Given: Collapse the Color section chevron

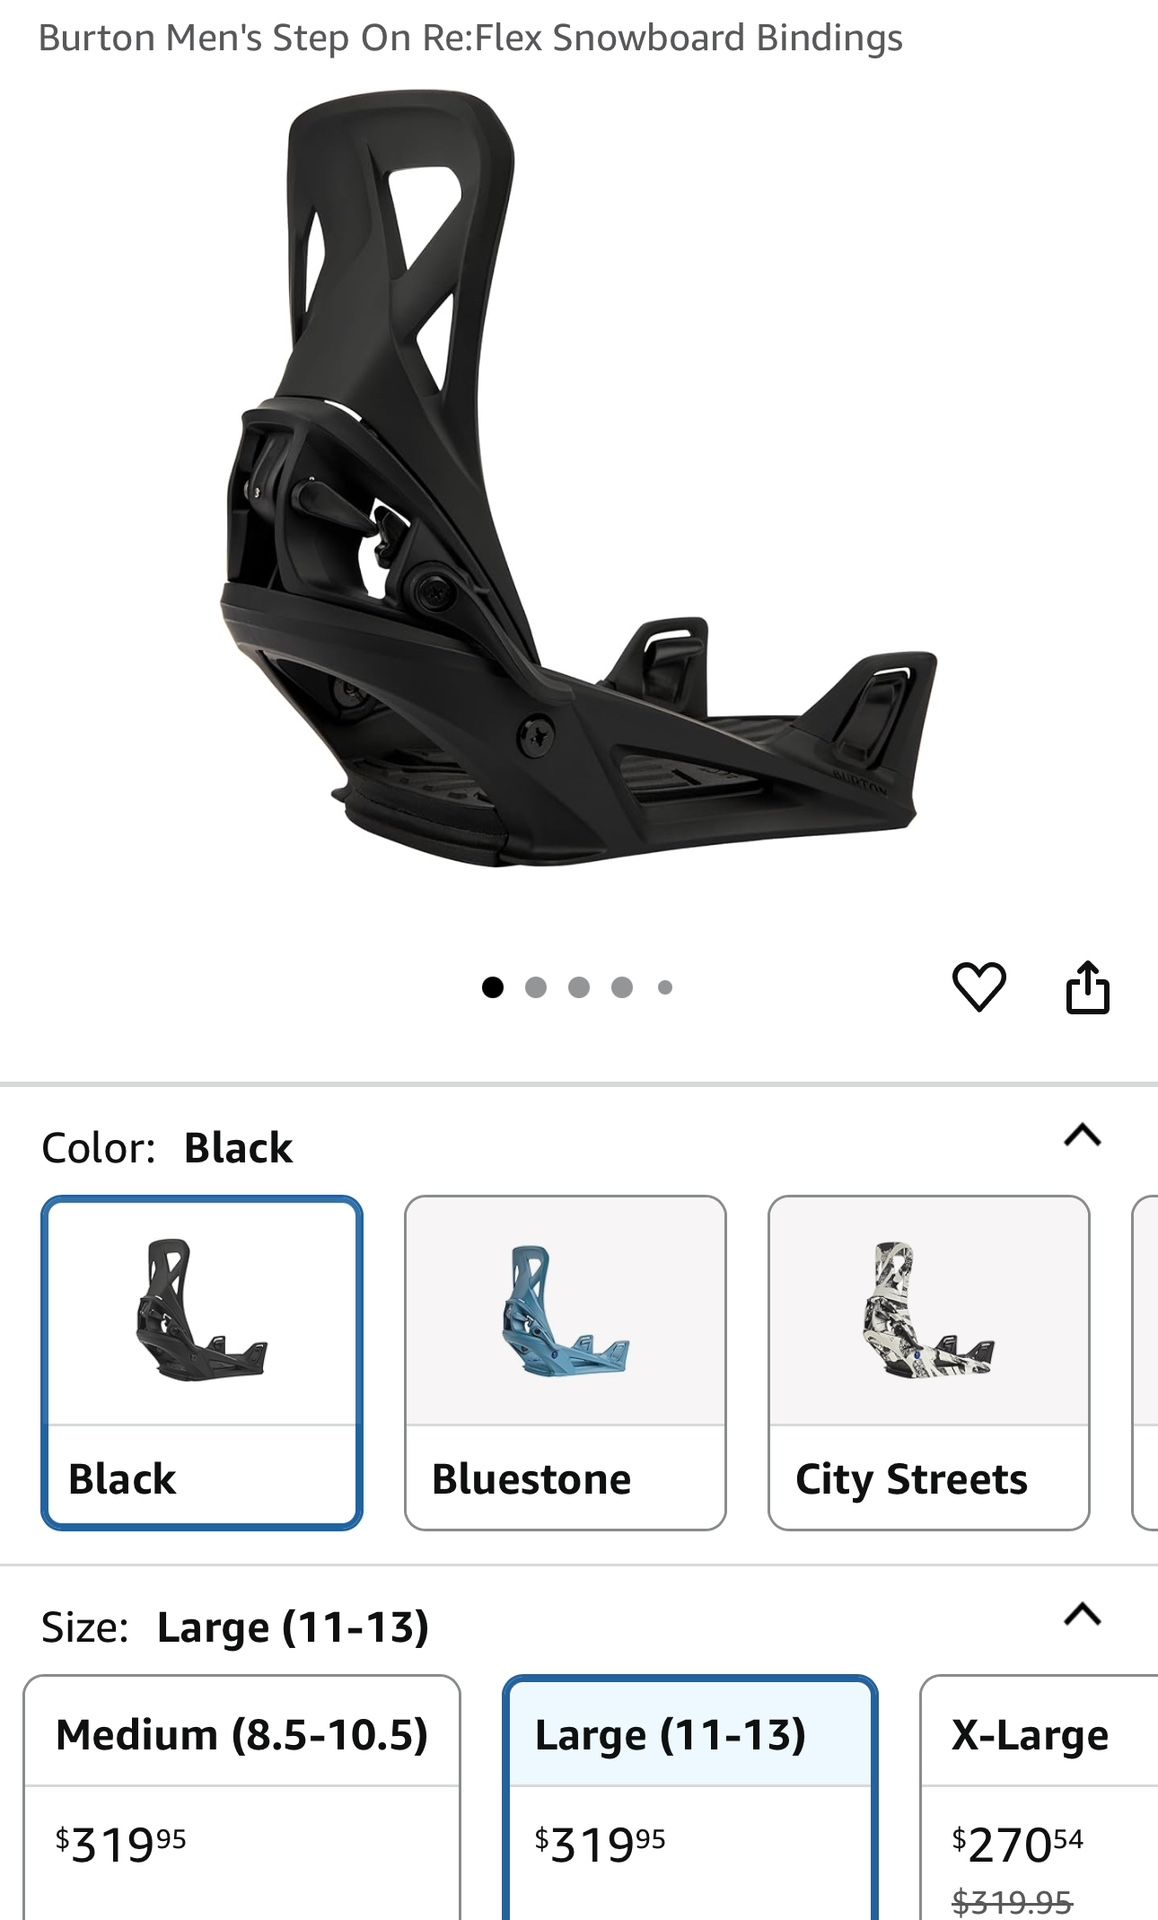Looking at the screenshot, I should click(1082, 1135).
